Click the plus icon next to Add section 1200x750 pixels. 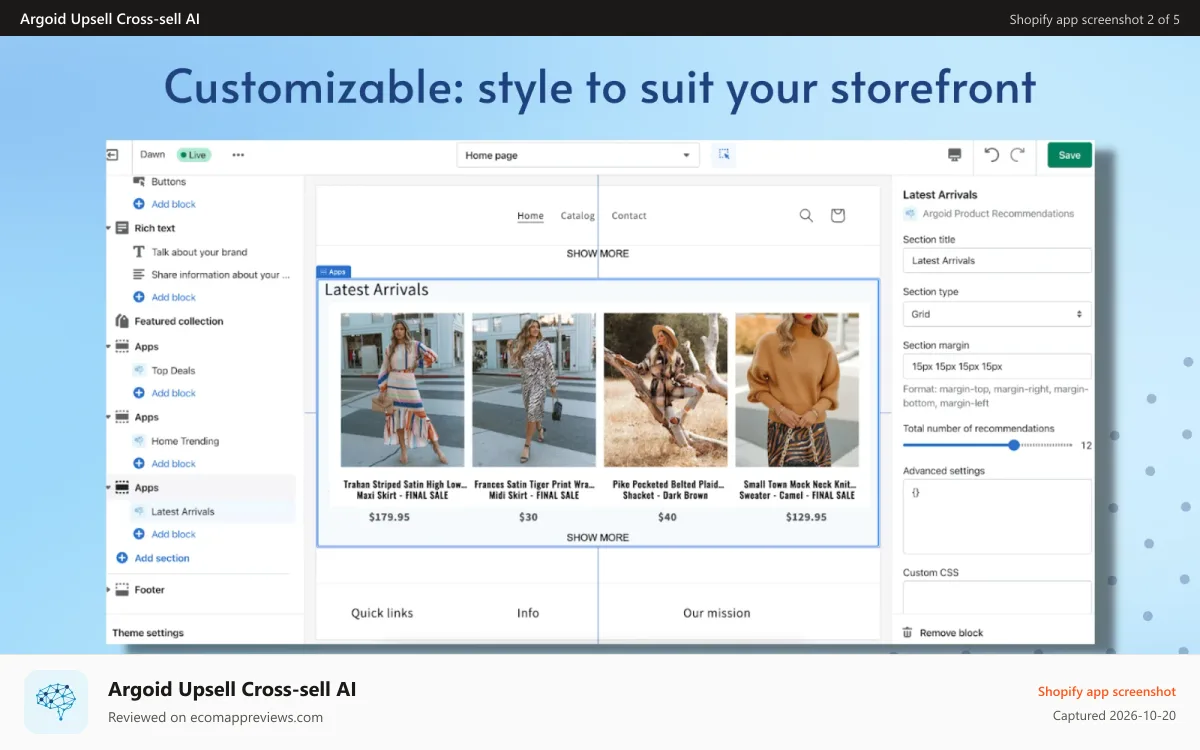122,558
